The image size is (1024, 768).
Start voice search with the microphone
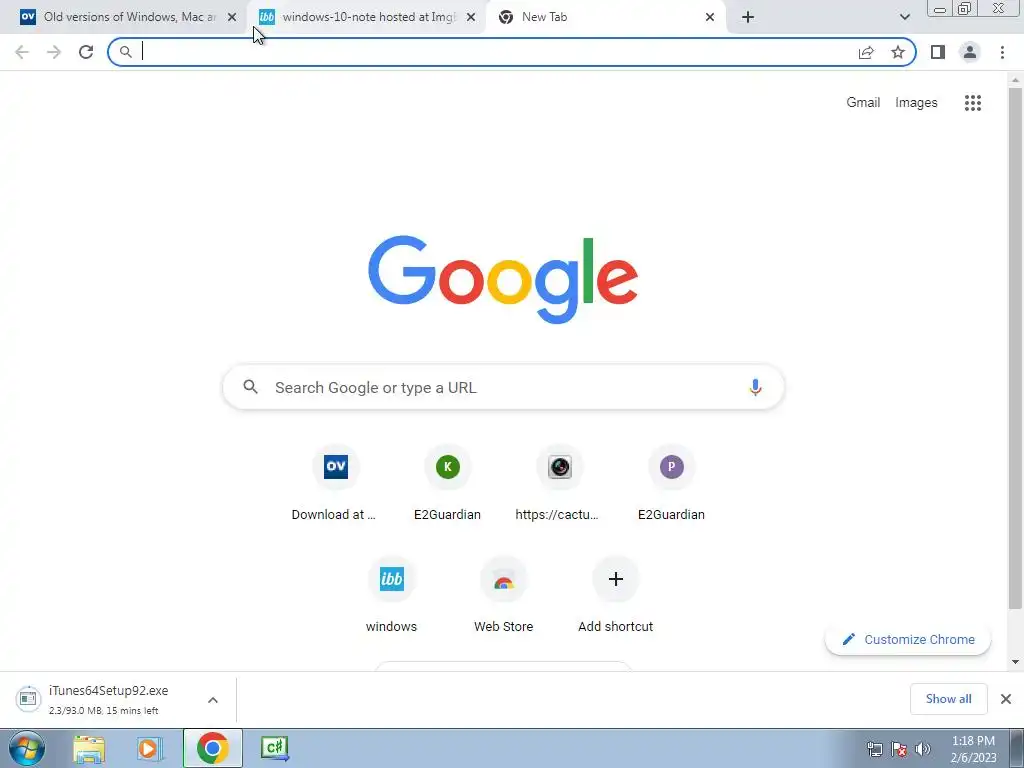coord(755,387)
